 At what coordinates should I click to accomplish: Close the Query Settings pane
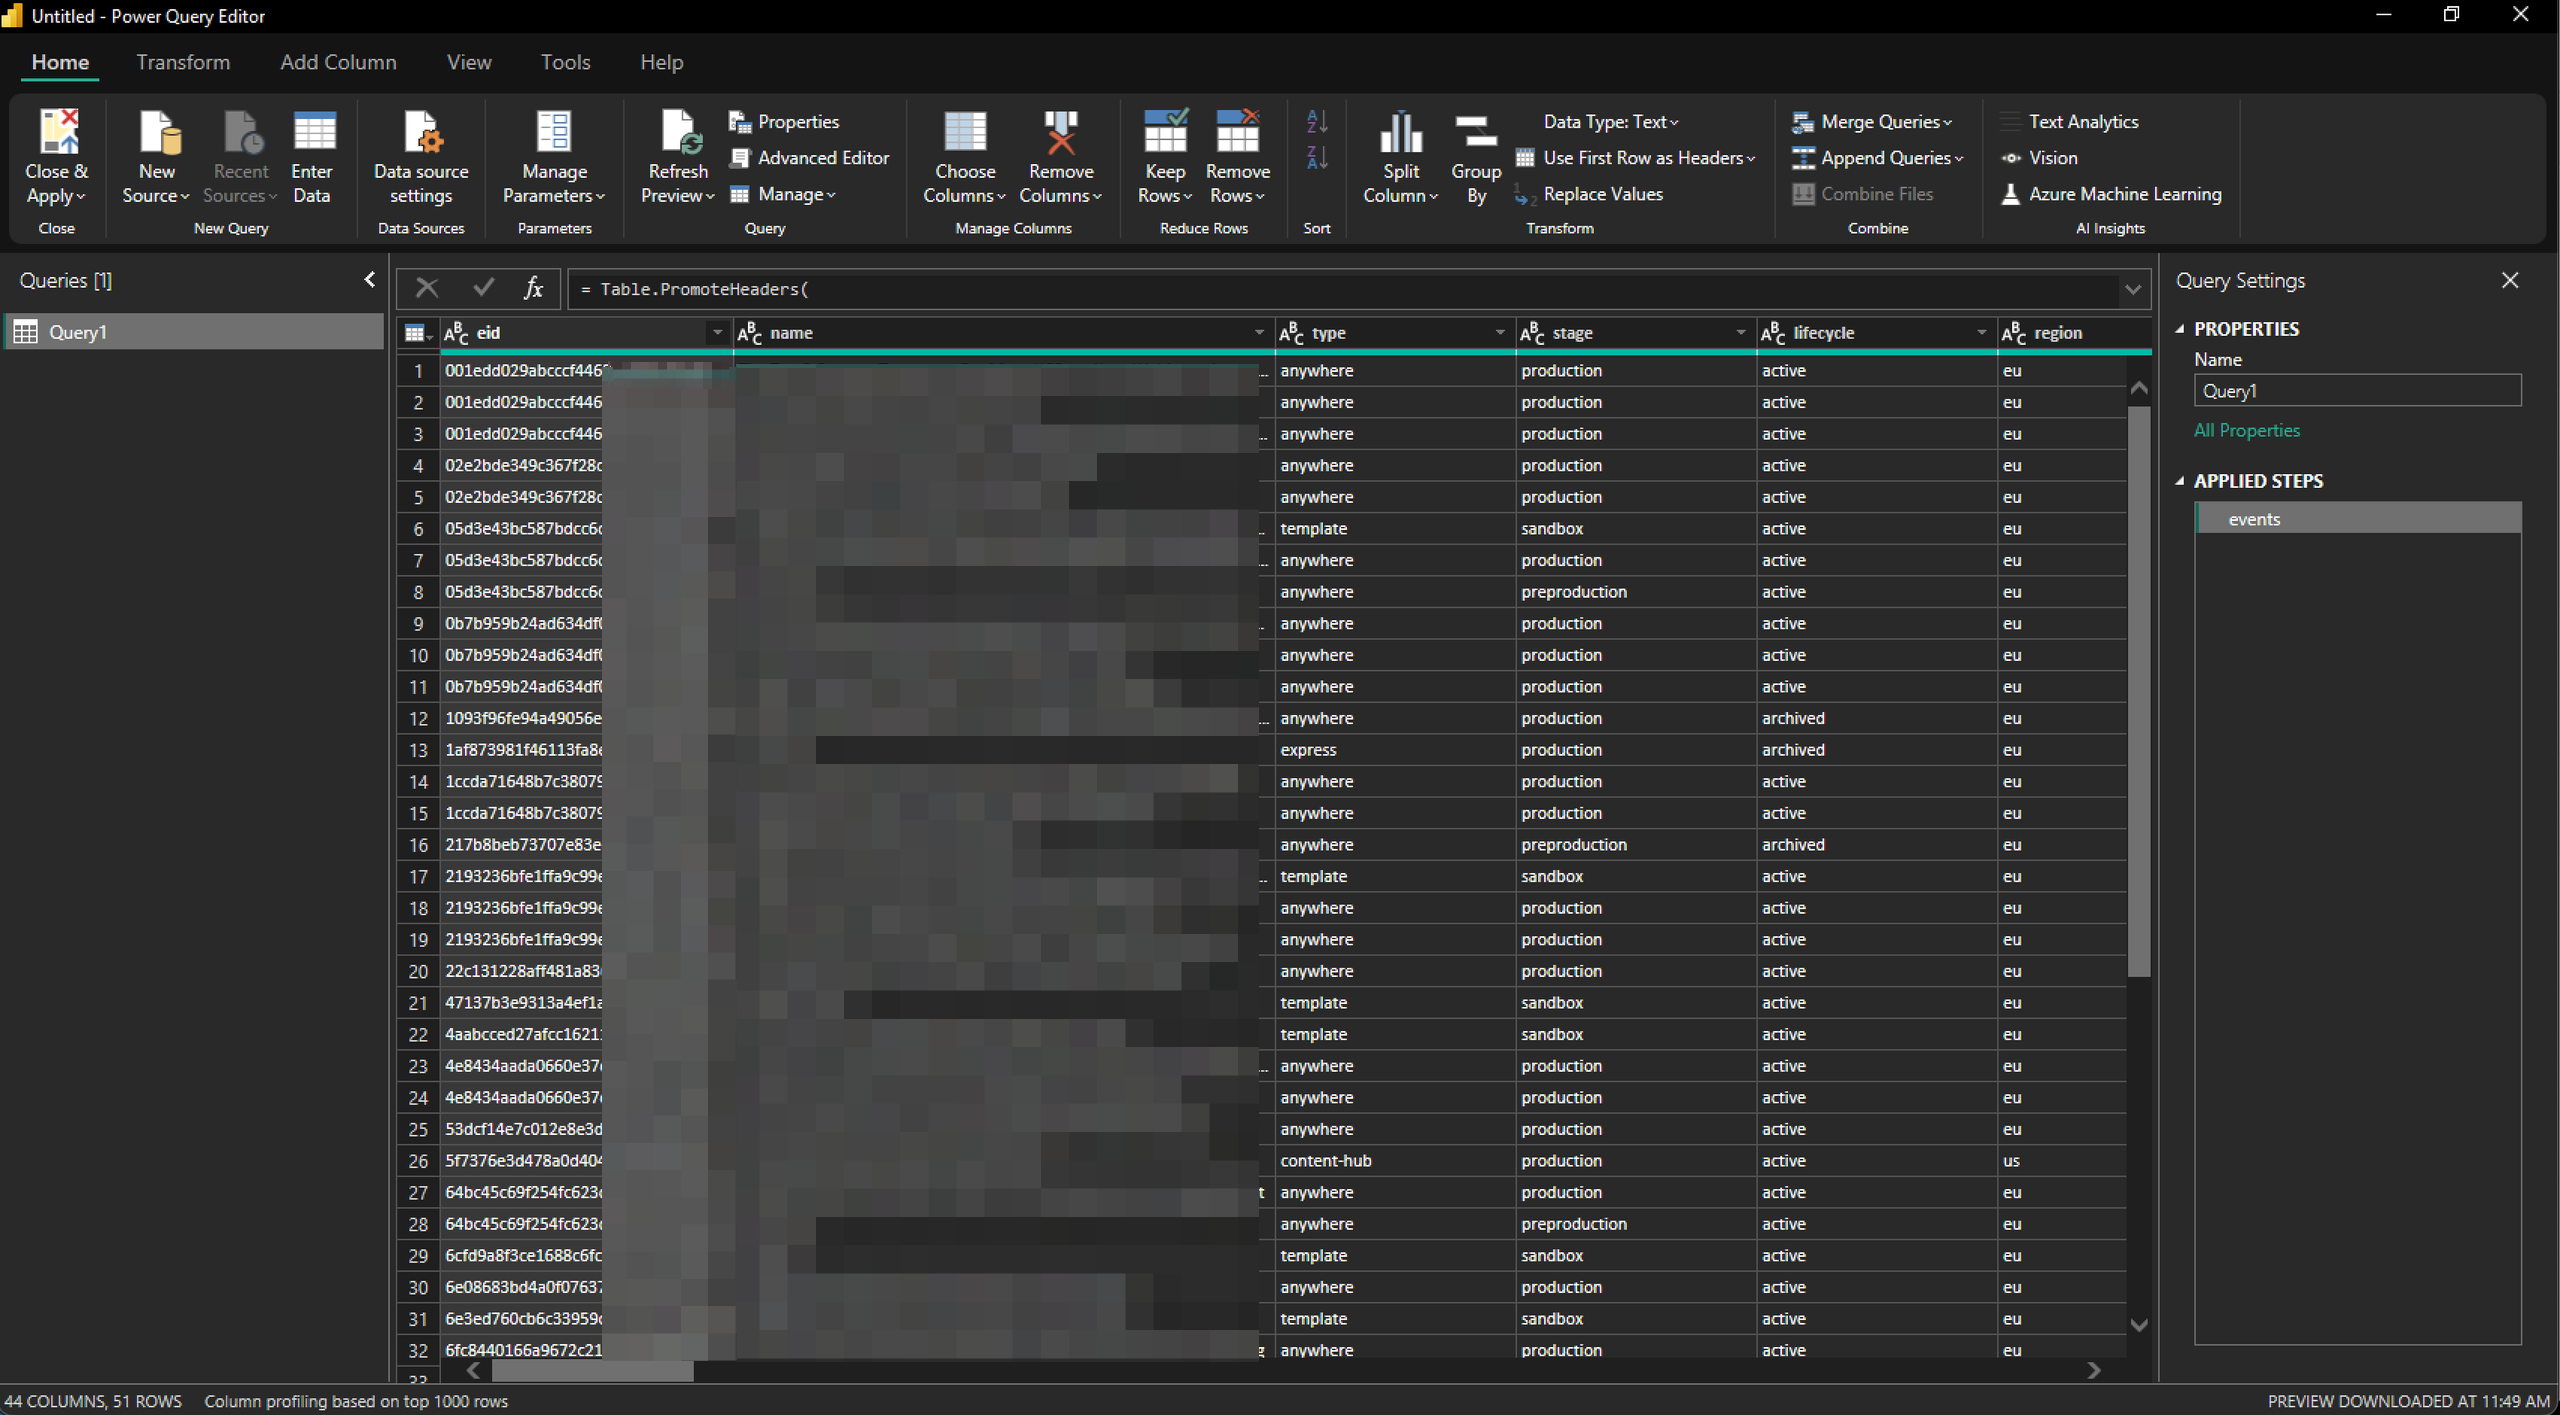[2509, 281]
